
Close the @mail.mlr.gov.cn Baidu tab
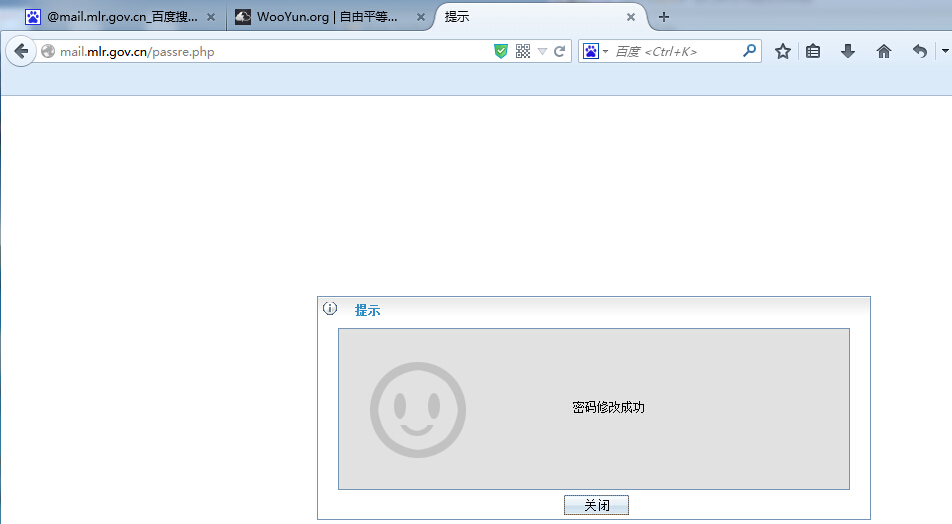(211, 17)
